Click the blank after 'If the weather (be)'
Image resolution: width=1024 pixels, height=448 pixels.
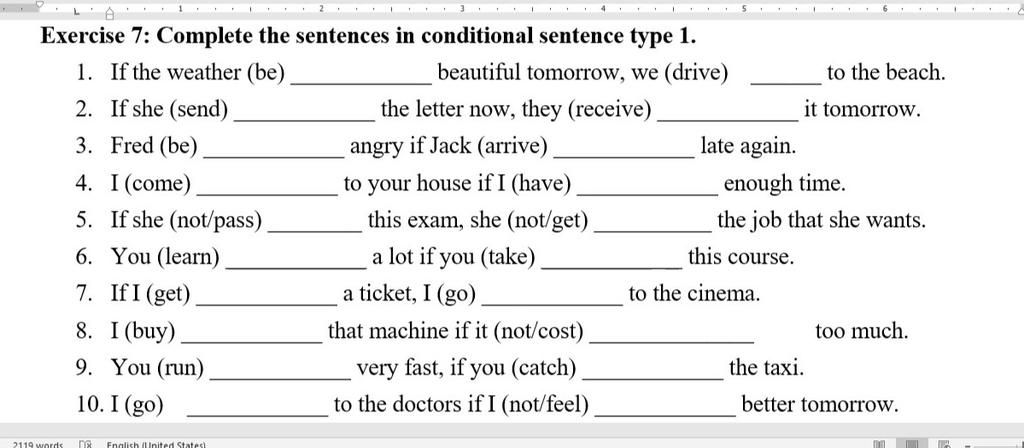[361, 76]
